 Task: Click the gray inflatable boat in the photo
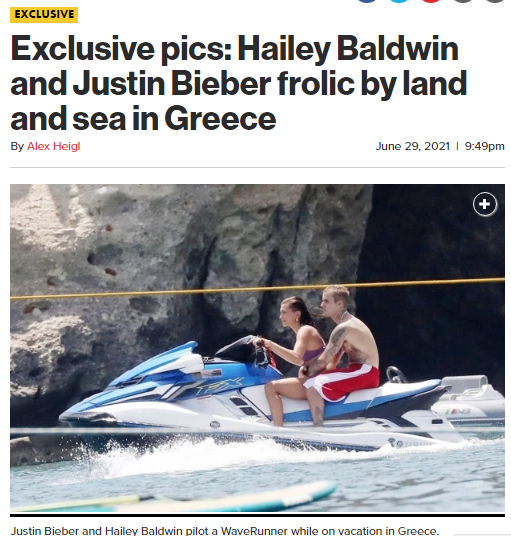click(x=470, y=398)
